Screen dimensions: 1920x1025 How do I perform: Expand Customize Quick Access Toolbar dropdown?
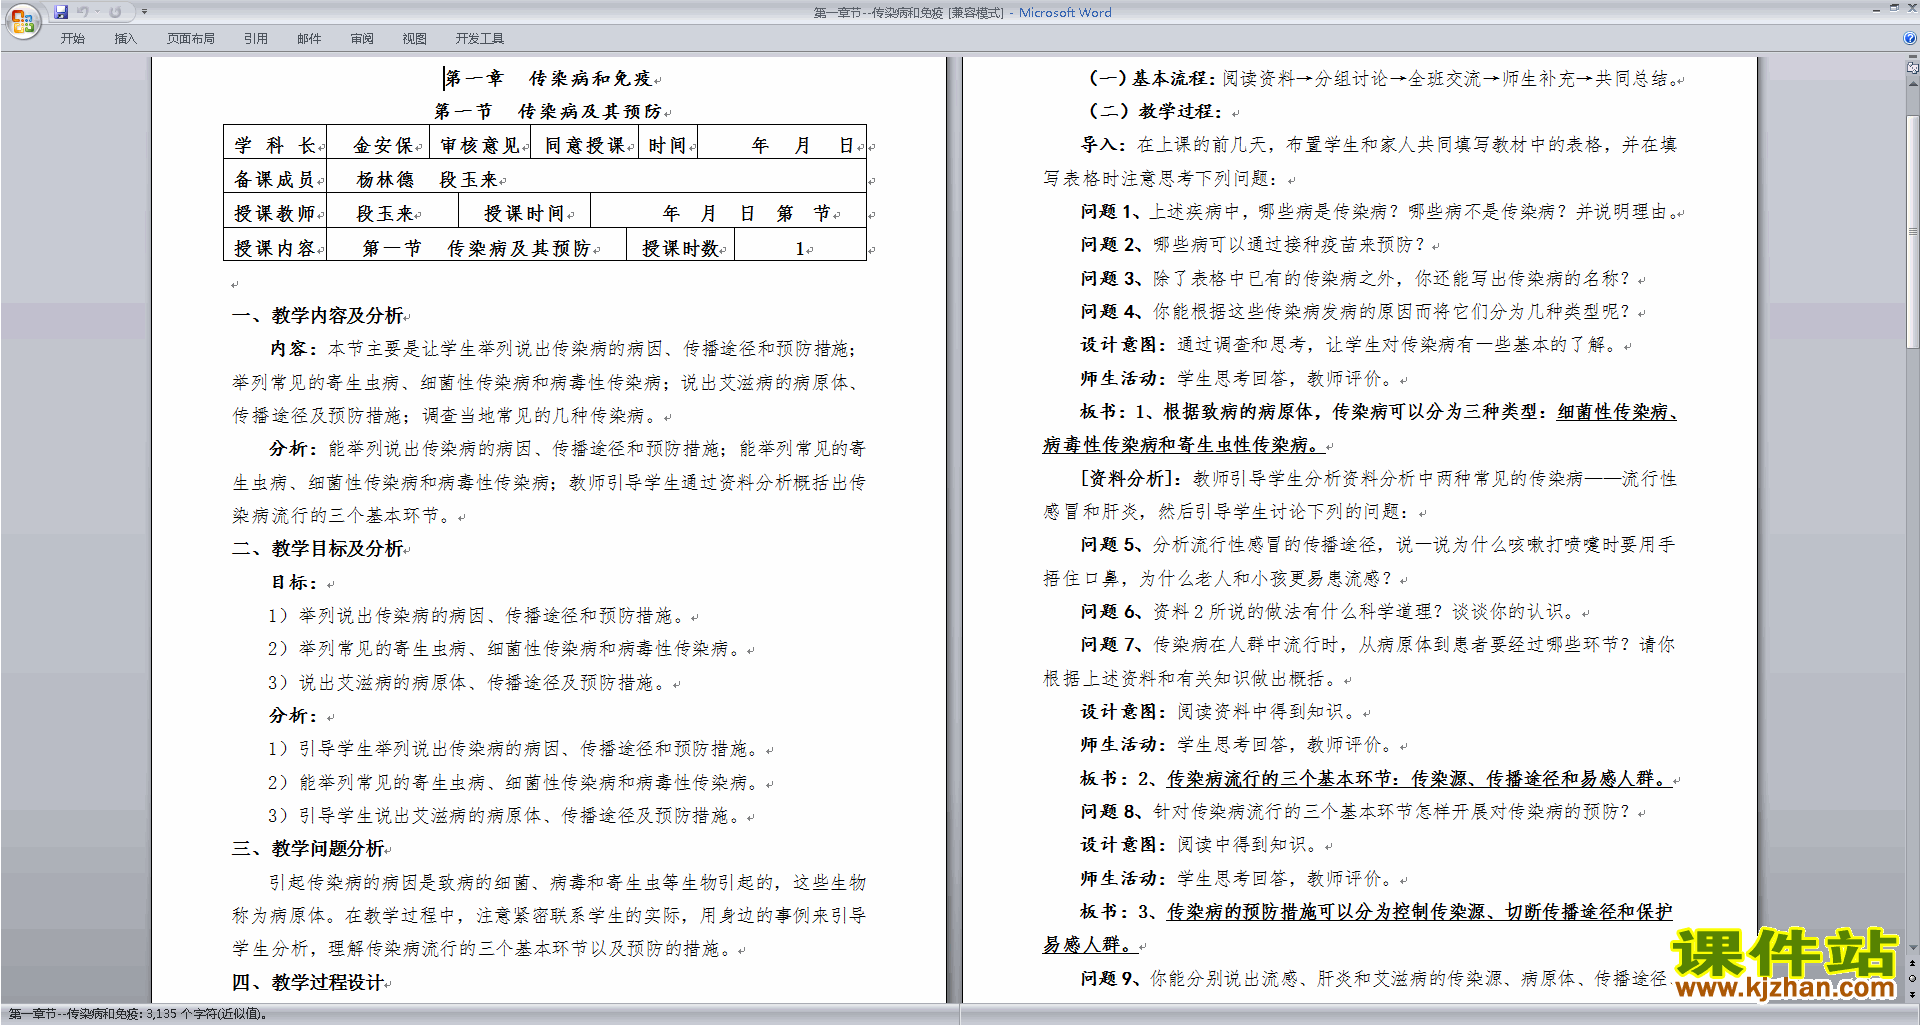coord(144,12)
